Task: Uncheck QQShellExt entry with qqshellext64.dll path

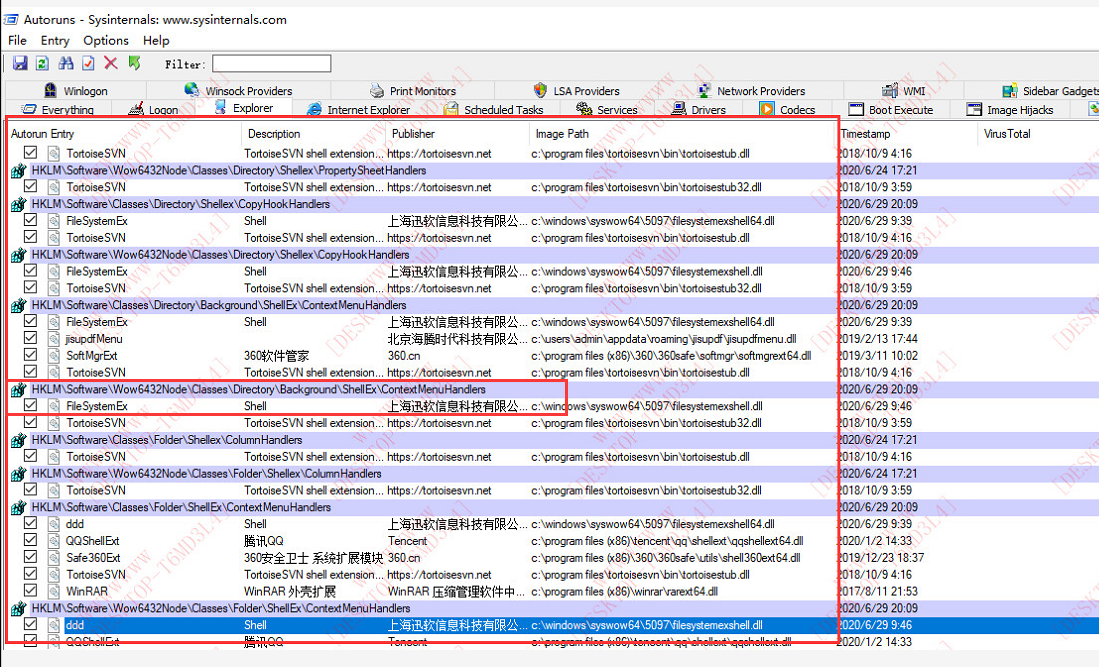Action: [30, 539]
